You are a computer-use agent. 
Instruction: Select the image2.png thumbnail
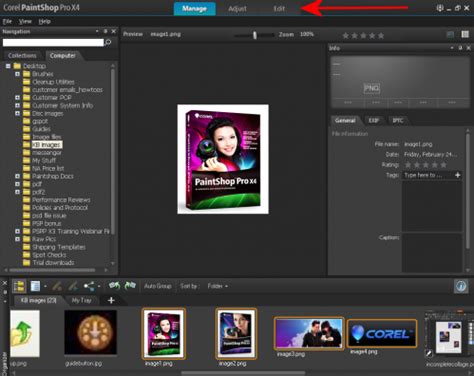point(236,333)
